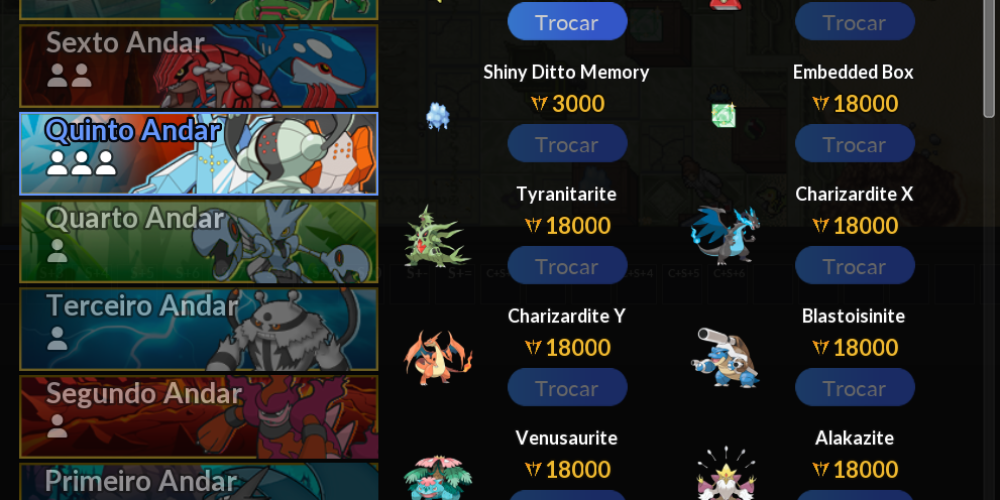Click the Embedded Box item icon
The image size is (1000, 500).
[x=724, y=114]
